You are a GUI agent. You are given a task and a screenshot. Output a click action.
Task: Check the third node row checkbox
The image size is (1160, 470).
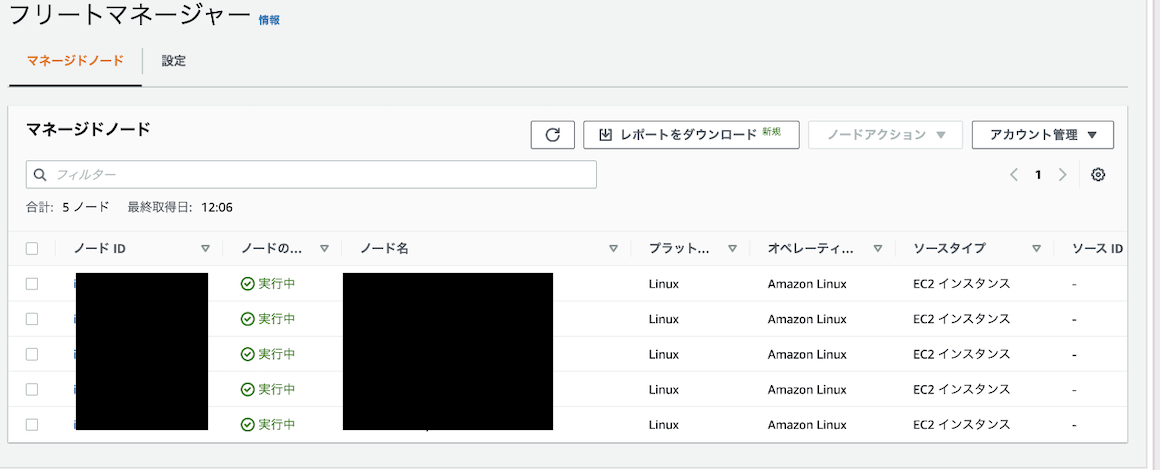click(32, 354)
